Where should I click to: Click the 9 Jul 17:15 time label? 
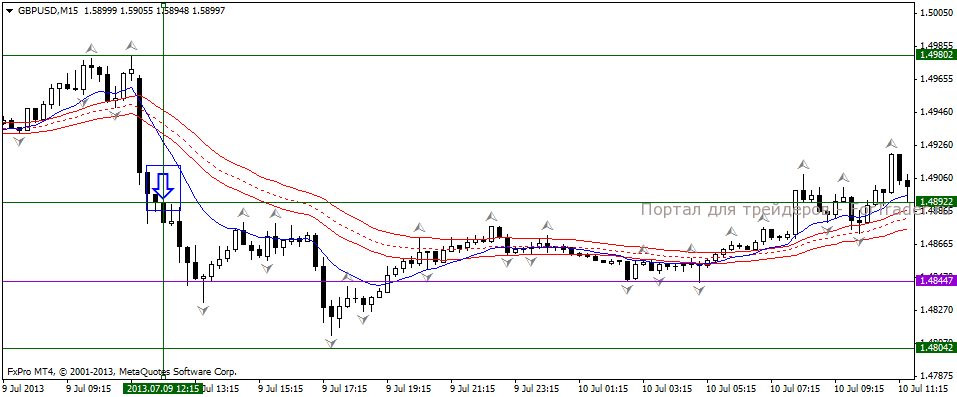pyautogui.click(x=344, y=388)
